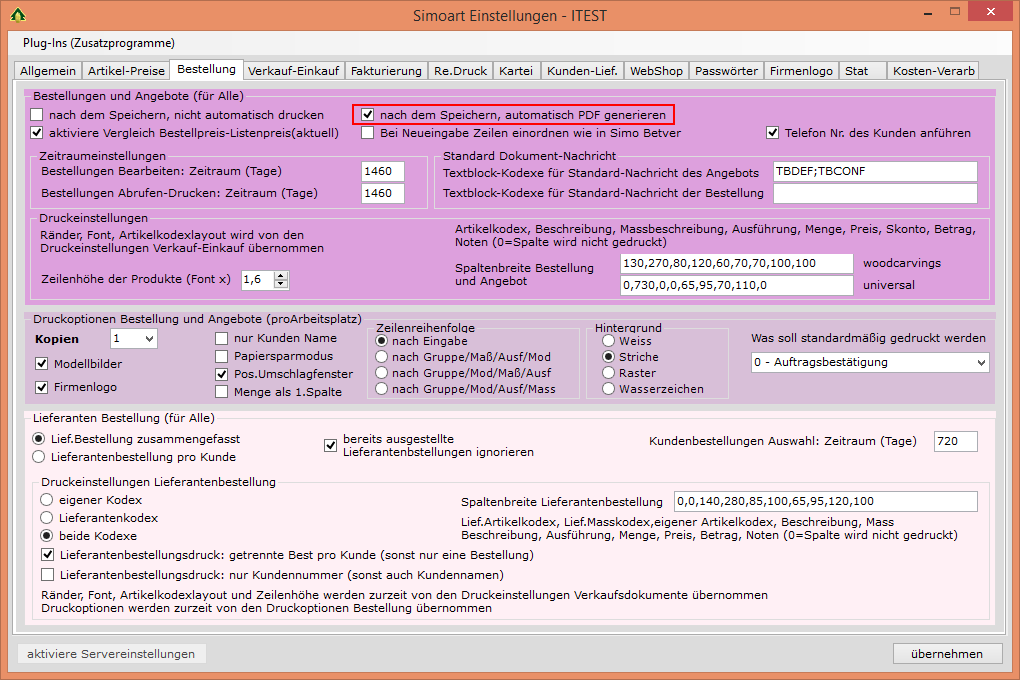Select 'Lieferantenbestellung pro Kunde' option

coord(39,457)
